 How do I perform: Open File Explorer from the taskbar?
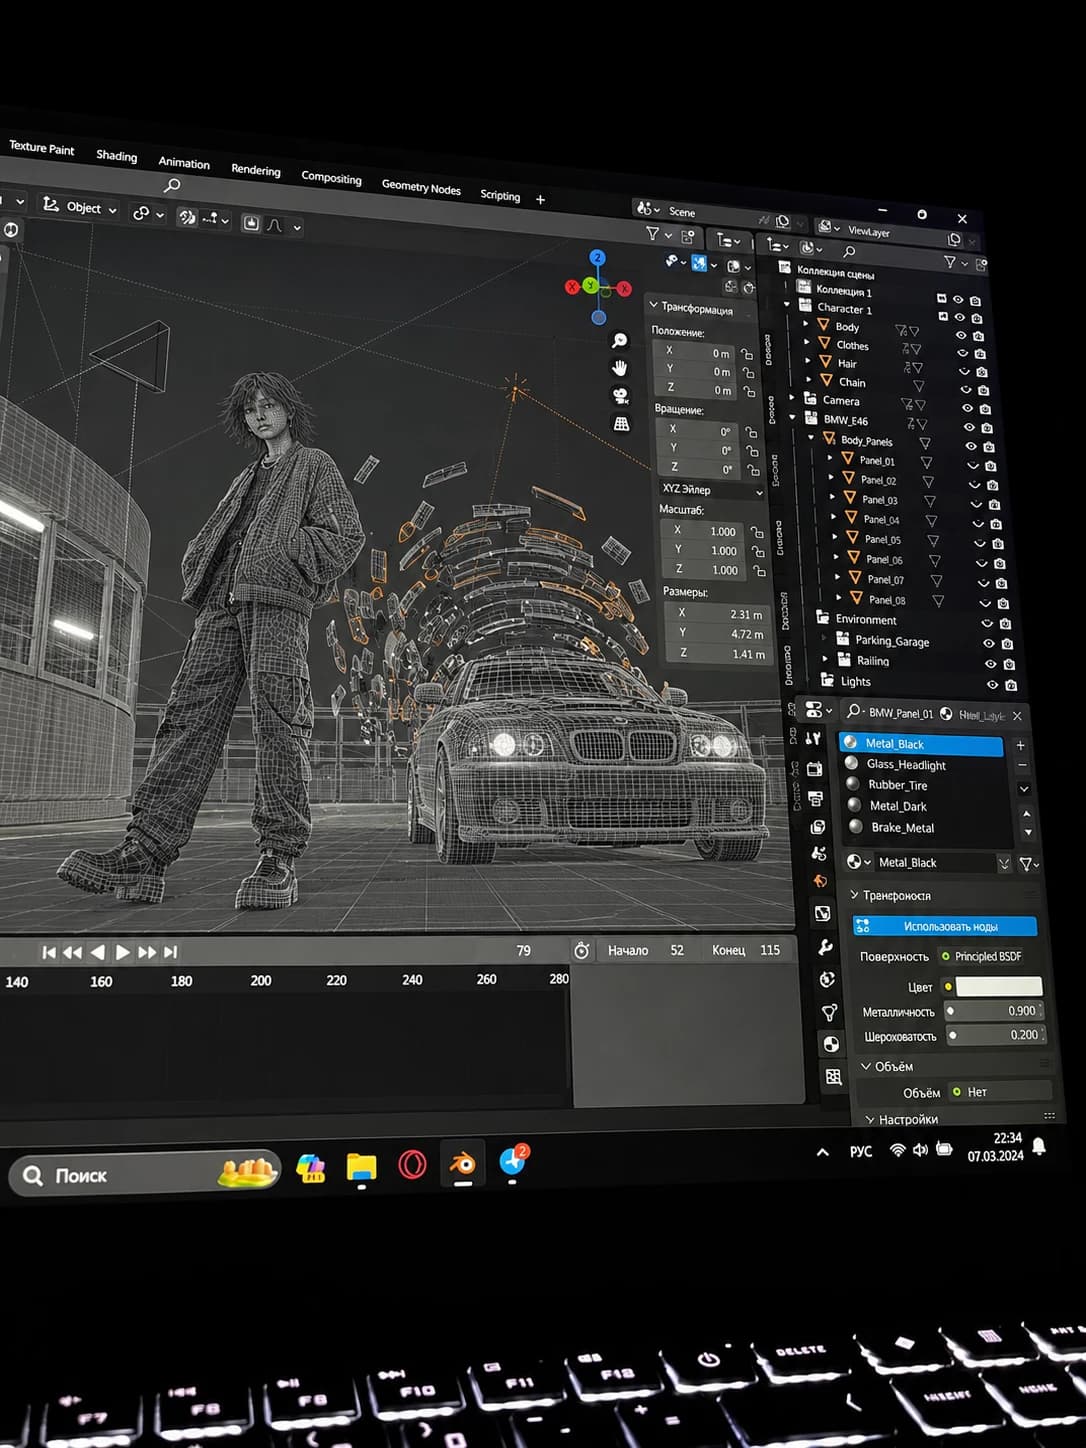coord(361,1167)
